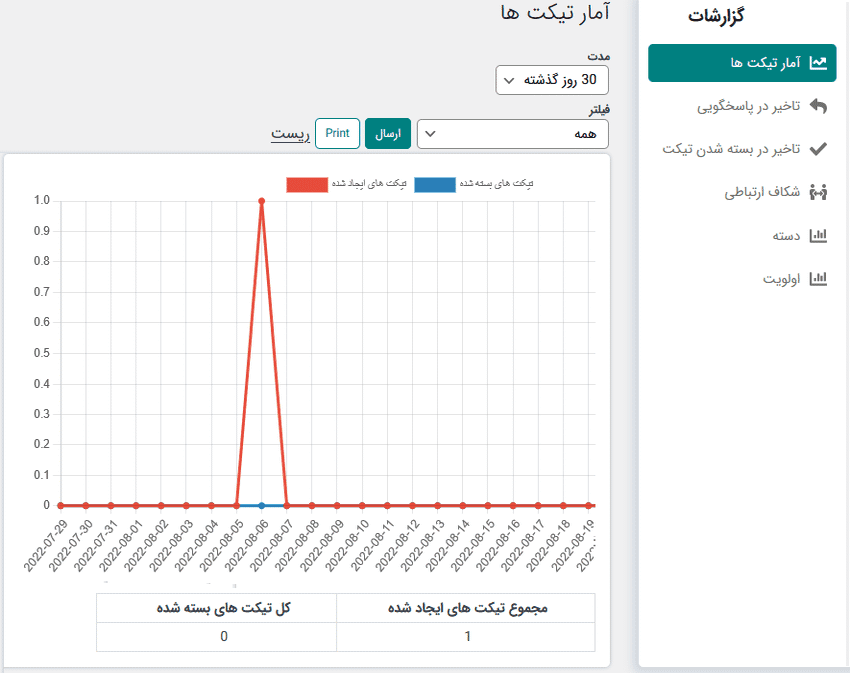Click the ارسال submit button
The image size is (850, 673).
[x=388, y=133]
